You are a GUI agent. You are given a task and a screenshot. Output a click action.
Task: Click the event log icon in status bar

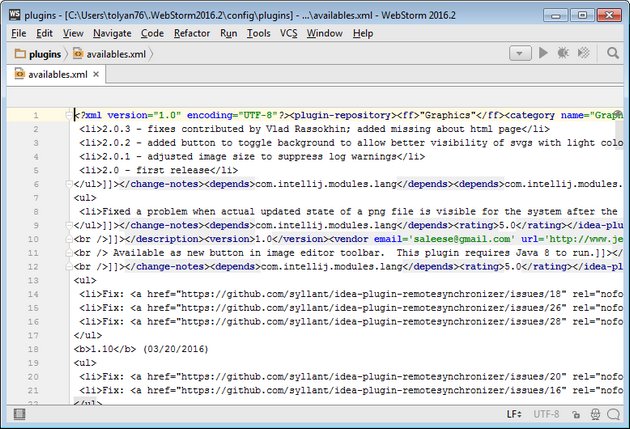(x=614, y=413)
